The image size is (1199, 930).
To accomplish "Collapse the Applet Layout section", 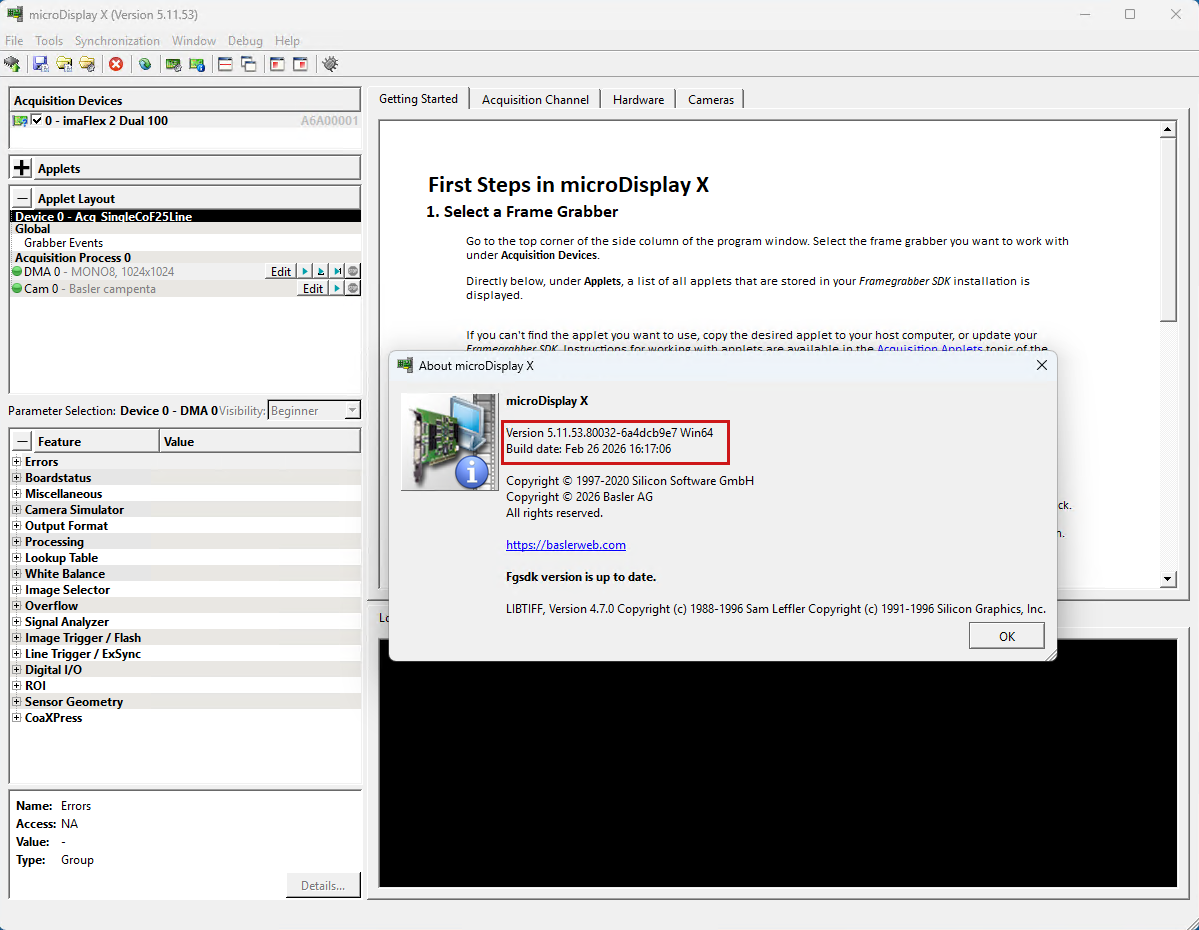I will tap(23, 198).
